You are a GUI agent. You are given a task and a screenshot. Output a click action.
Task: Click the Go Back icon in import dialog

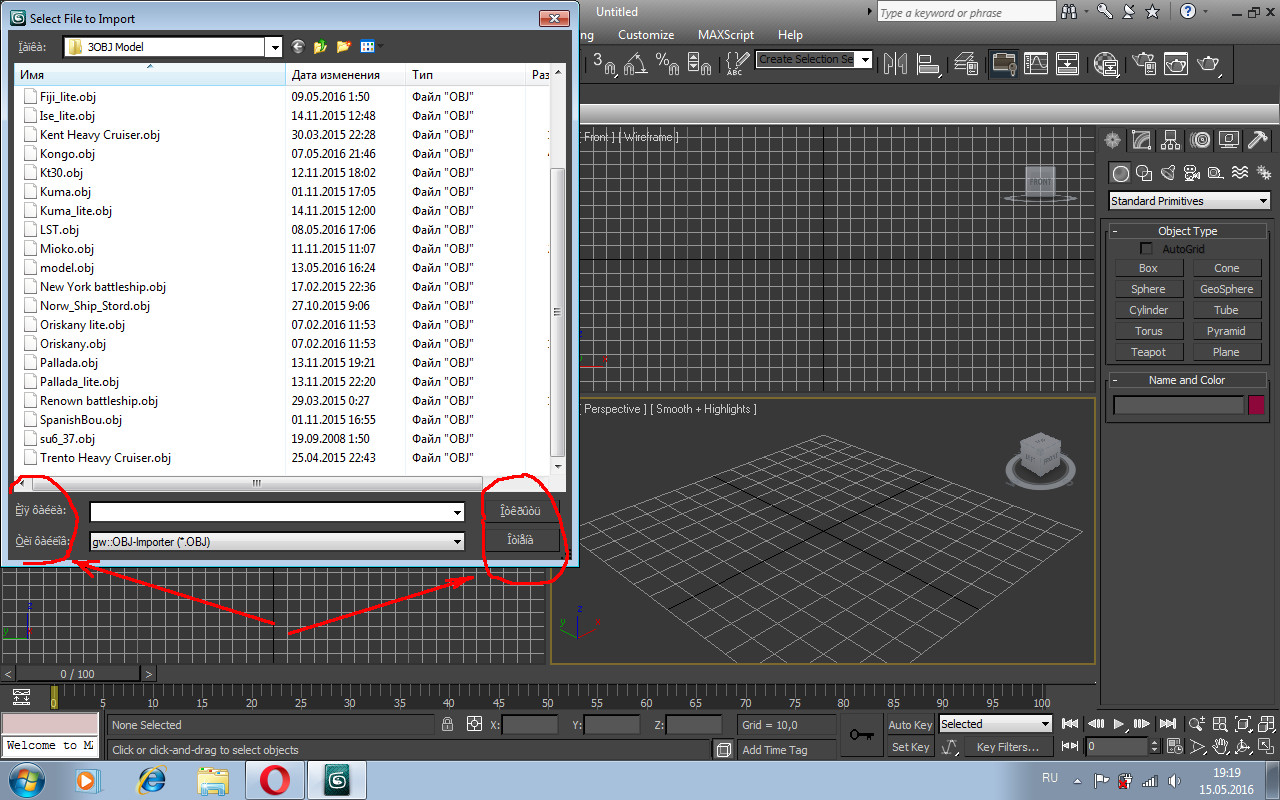pyautogui.click(x=298, y=47)
